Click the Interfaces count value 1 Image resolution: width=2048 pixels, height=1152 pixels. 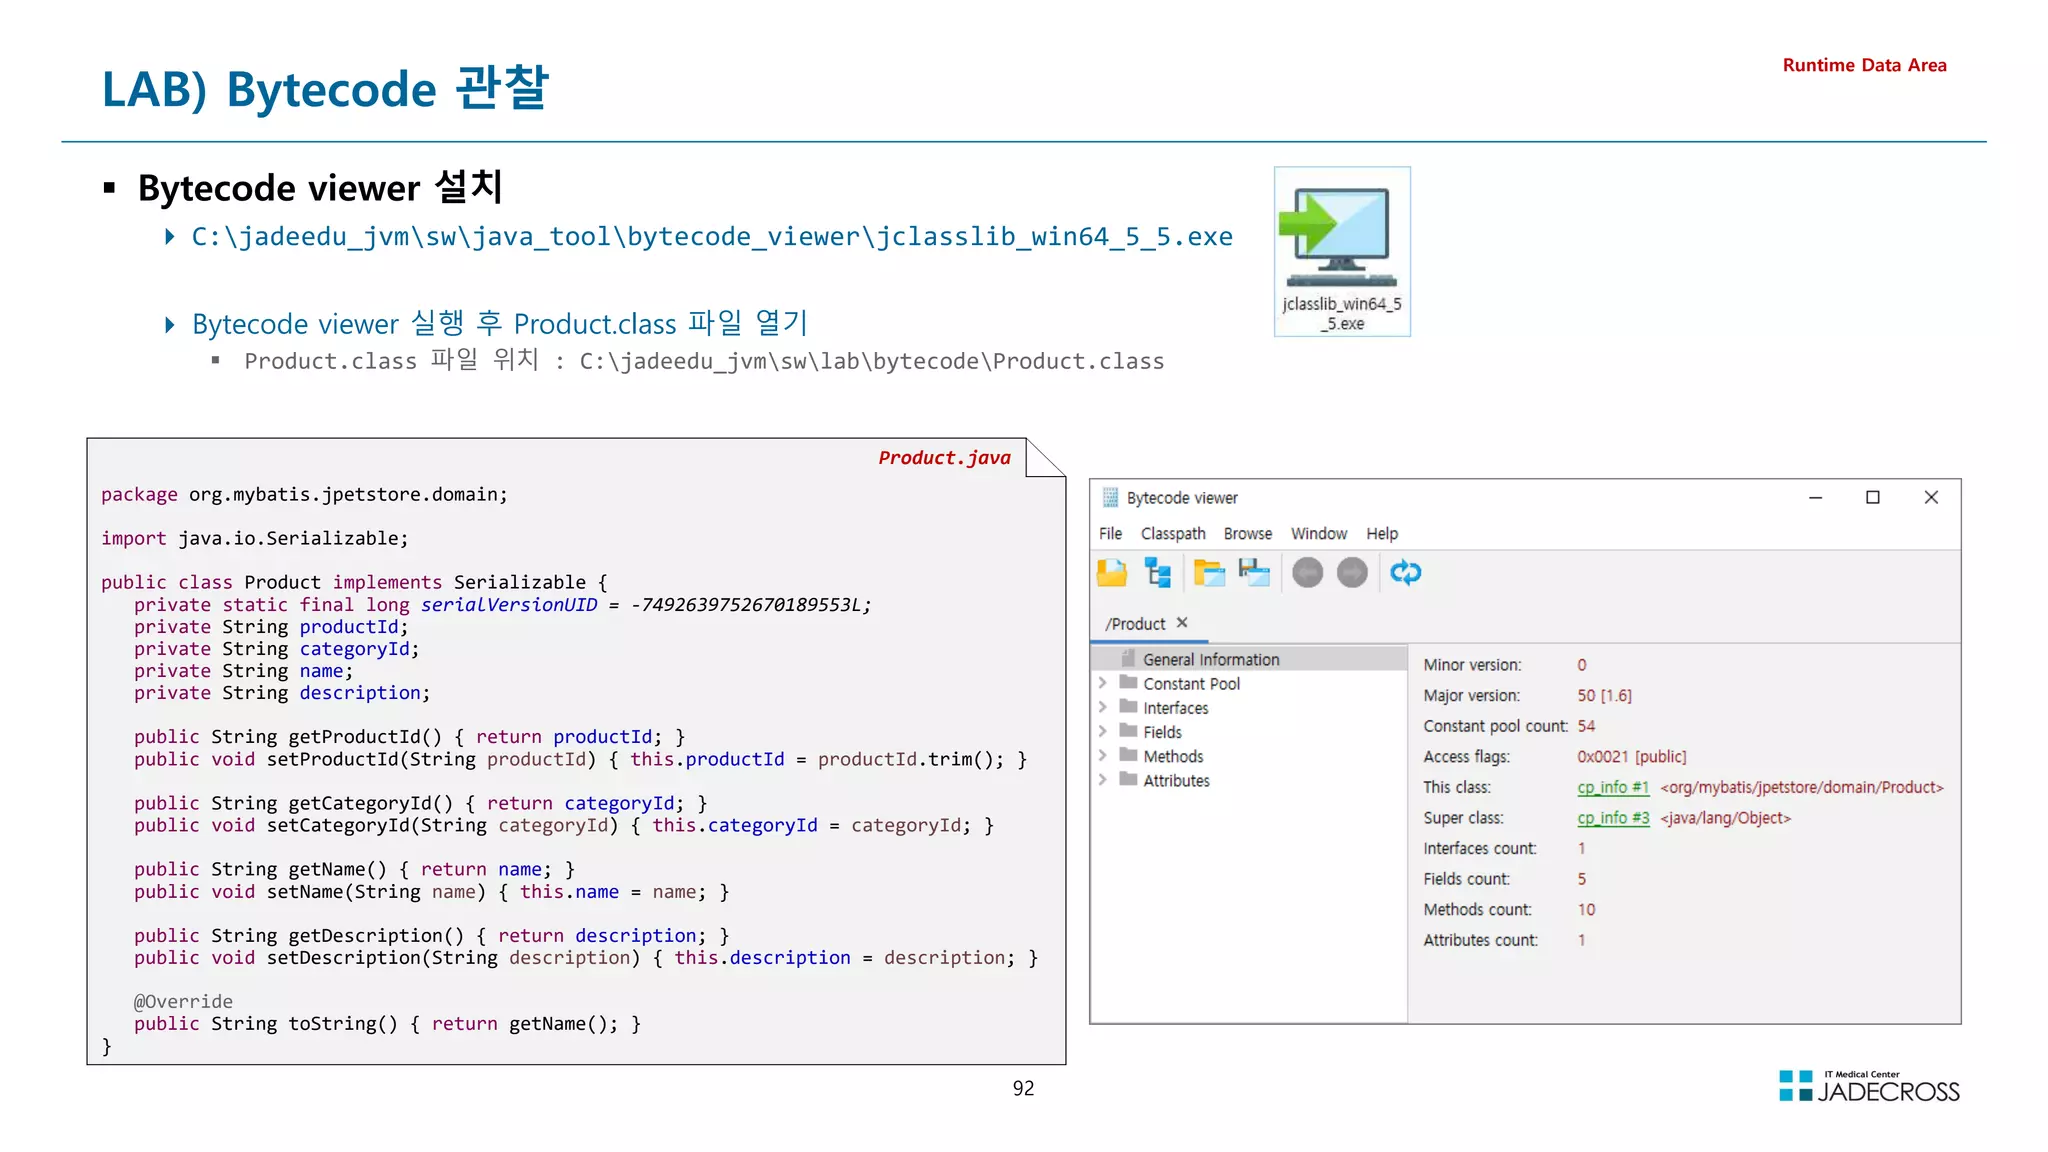1582,849
